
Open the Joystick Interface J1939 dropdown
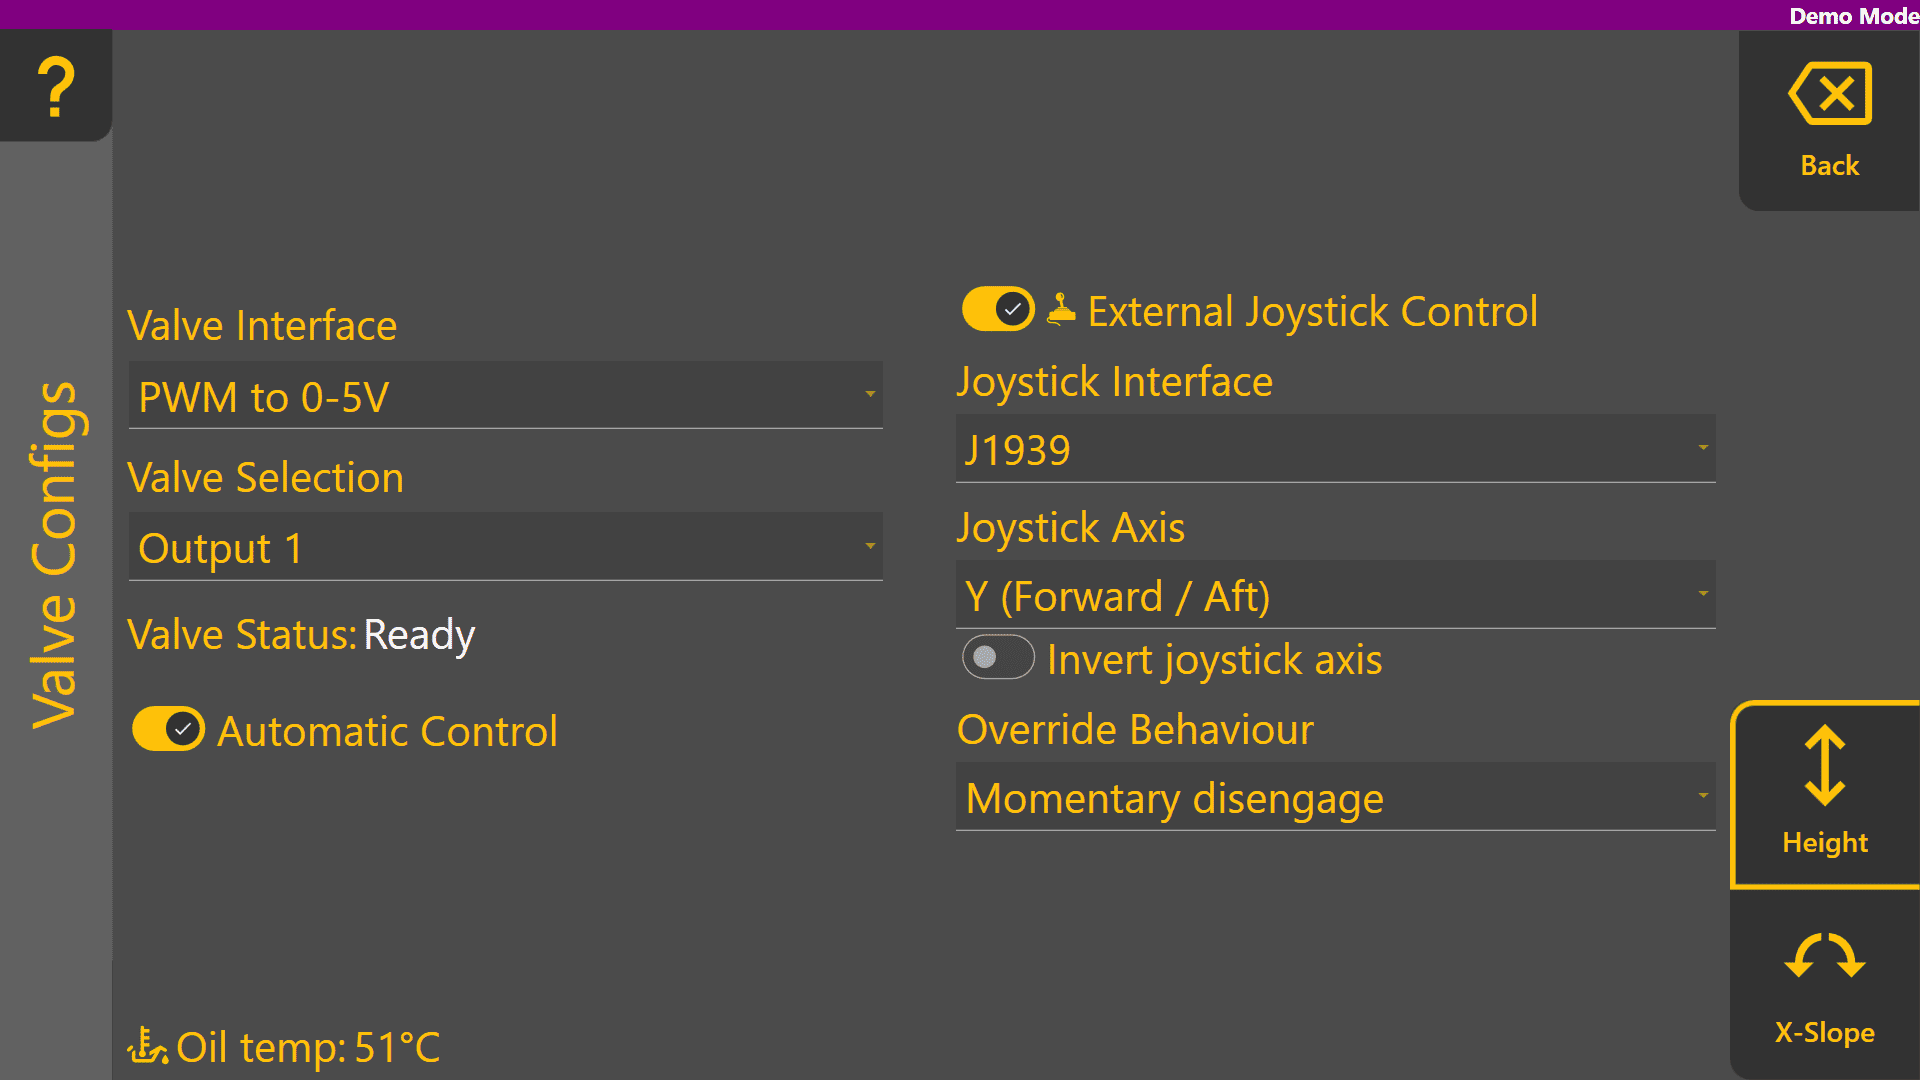pos(1335,449)
